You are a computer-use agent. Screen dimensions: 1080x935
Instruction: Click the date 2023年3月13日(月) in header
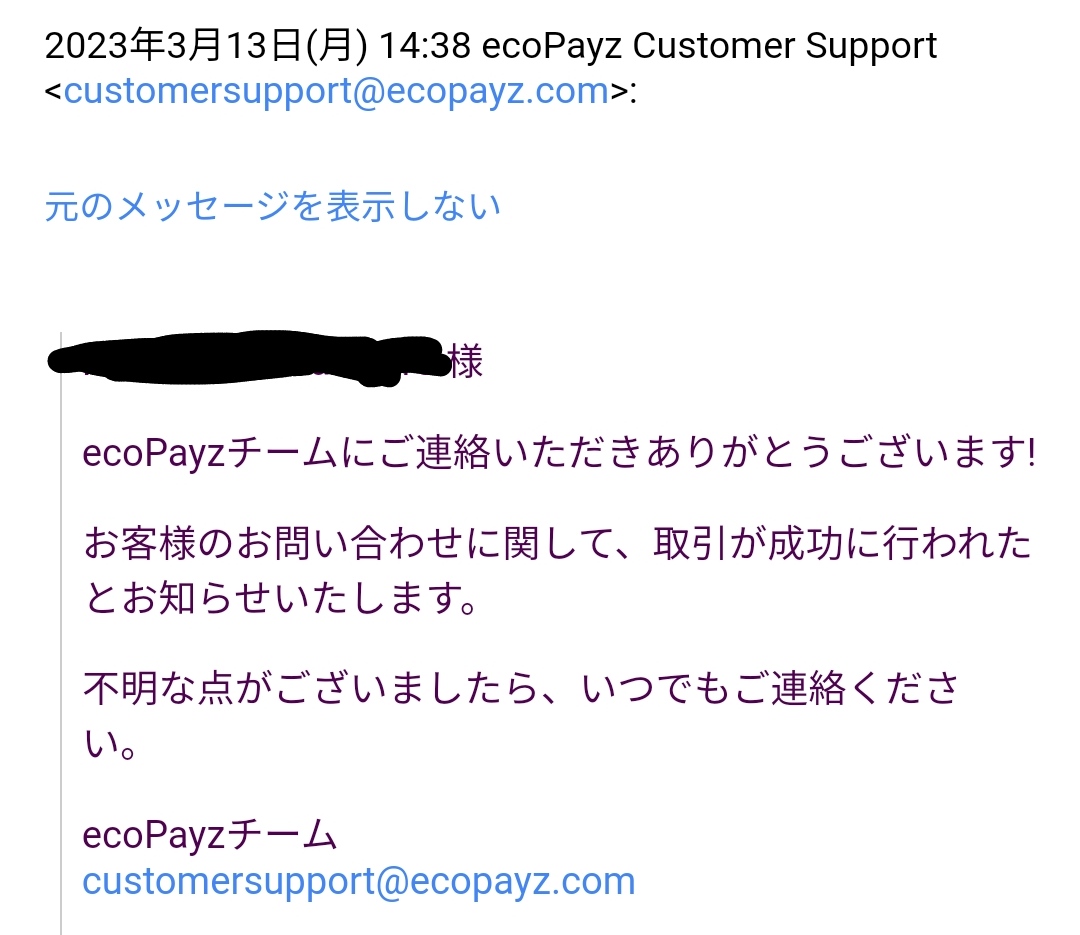[x=206, y=46]
